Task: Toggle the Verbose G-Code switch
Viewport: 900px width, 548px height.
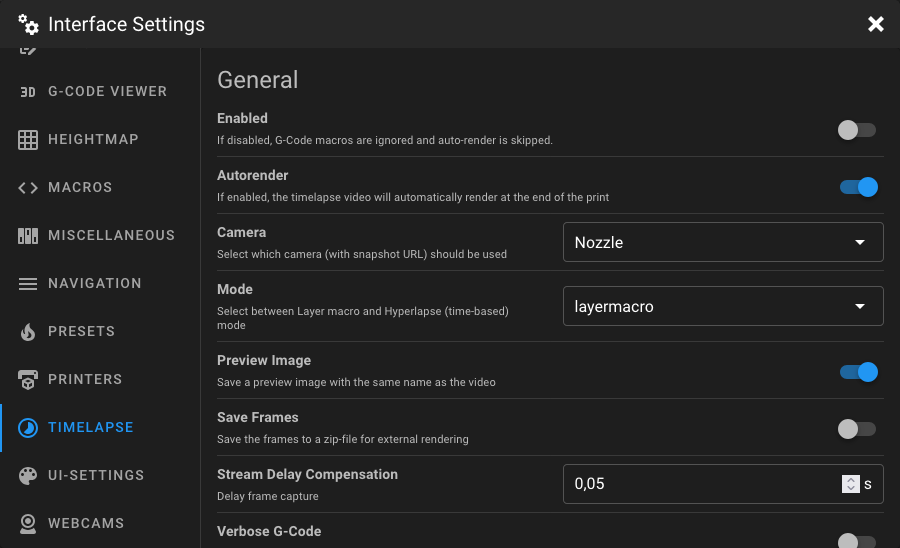Action: tap(857, 541)
